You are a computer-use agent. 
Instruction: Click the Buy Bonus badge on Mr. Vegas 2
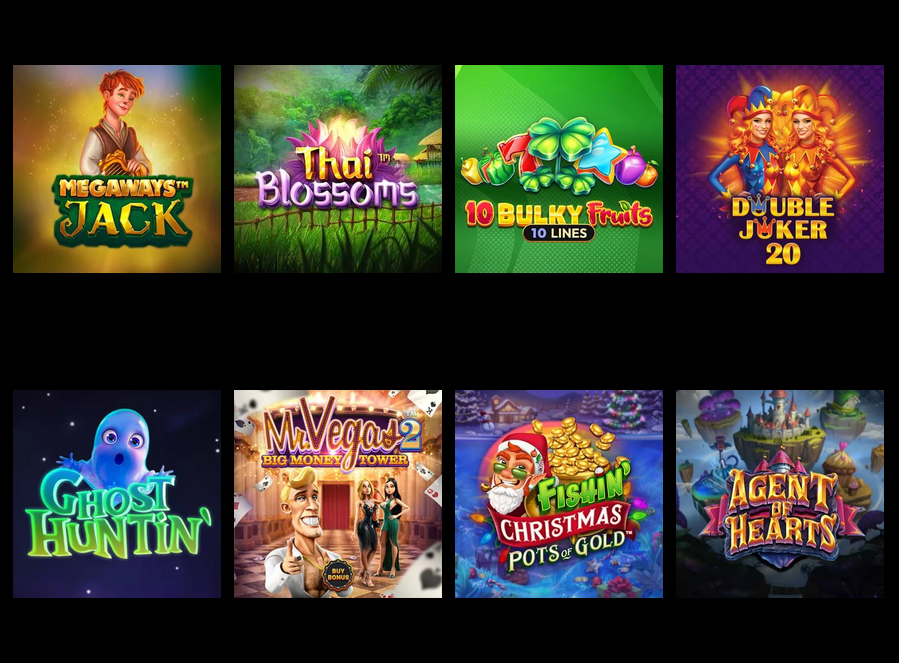tap(338, 574)
